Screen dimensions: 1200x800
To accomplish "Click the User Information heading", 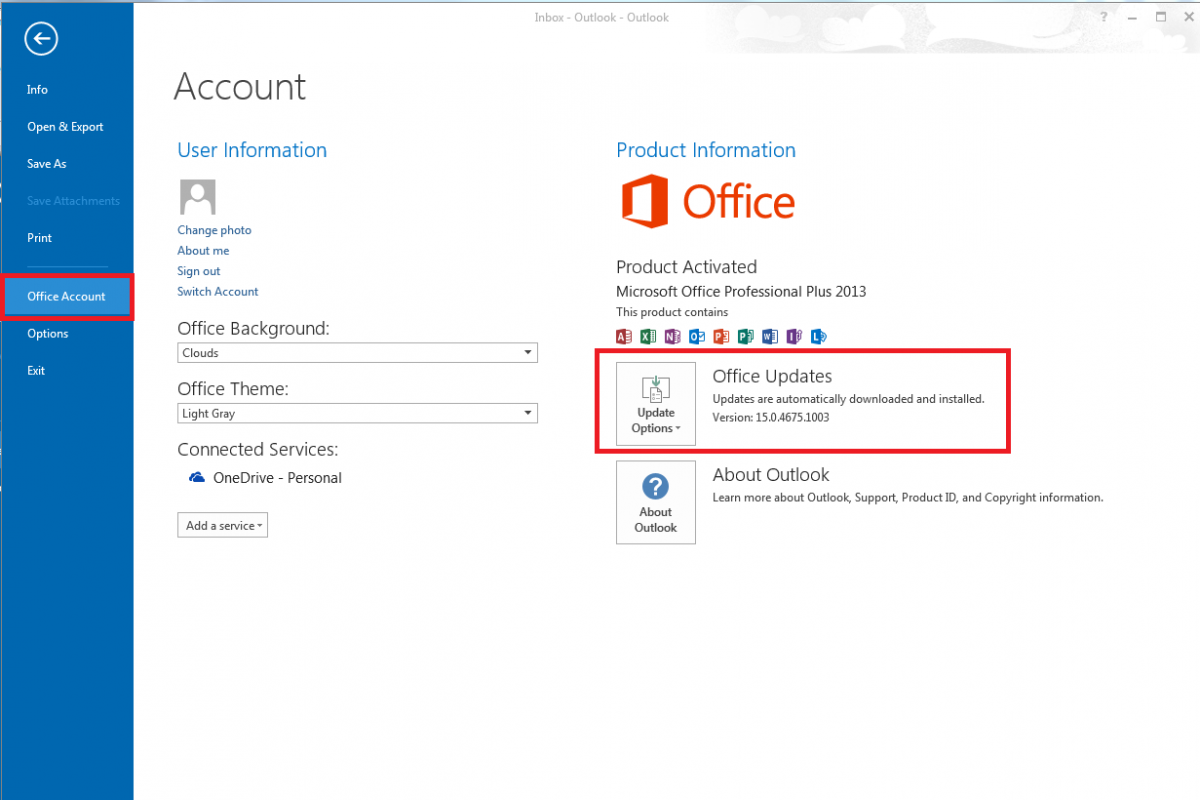I will click(252, 150).
